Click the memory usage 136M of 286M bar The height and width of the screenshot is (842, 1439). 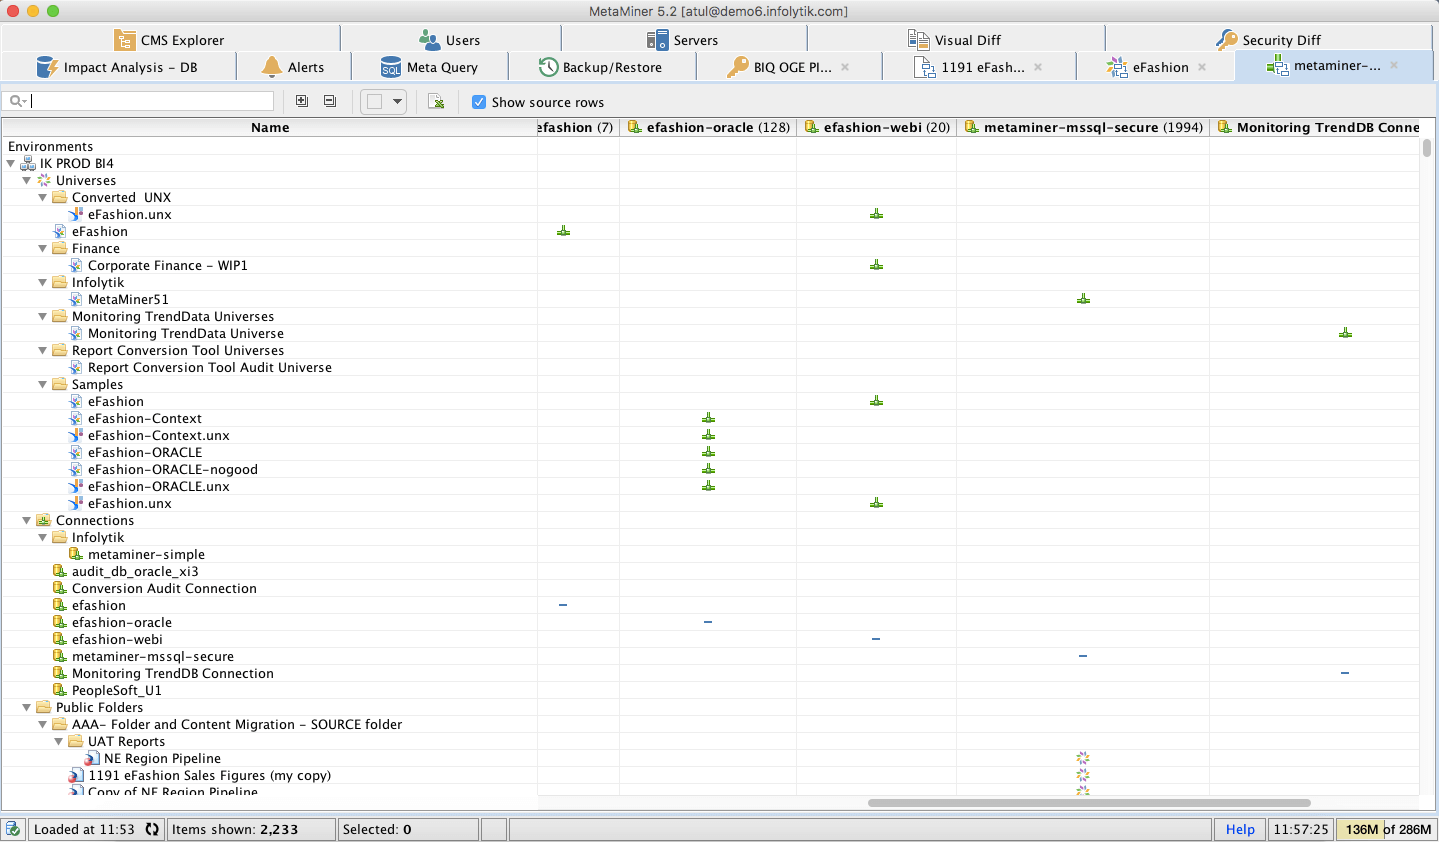1388,829
